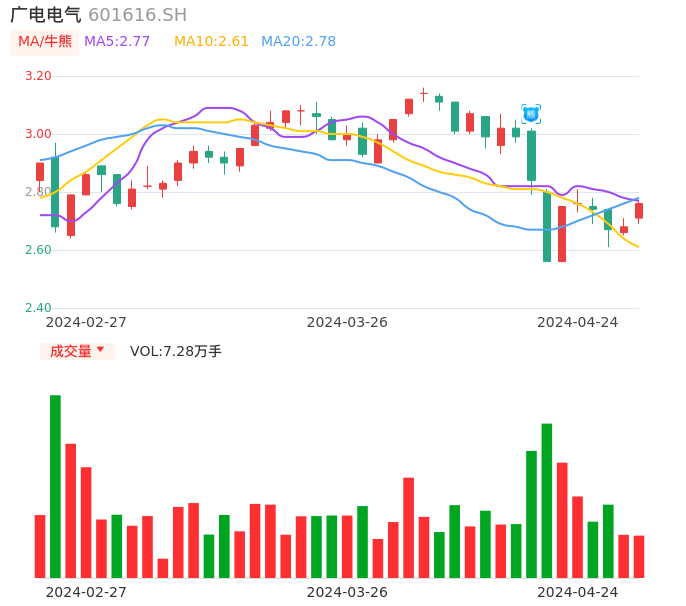Toggle the MA/牛熊 indicator button

pyautogui.click(x=45, y=42)
